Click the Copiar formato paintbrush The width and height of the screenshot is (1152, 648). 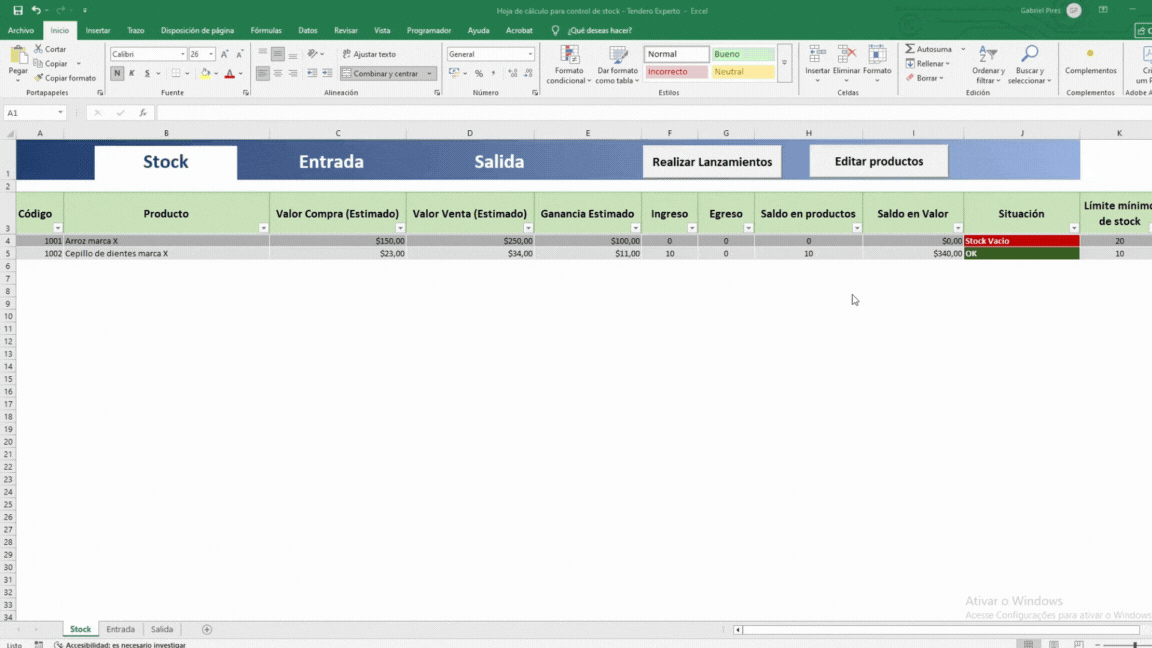38,78
